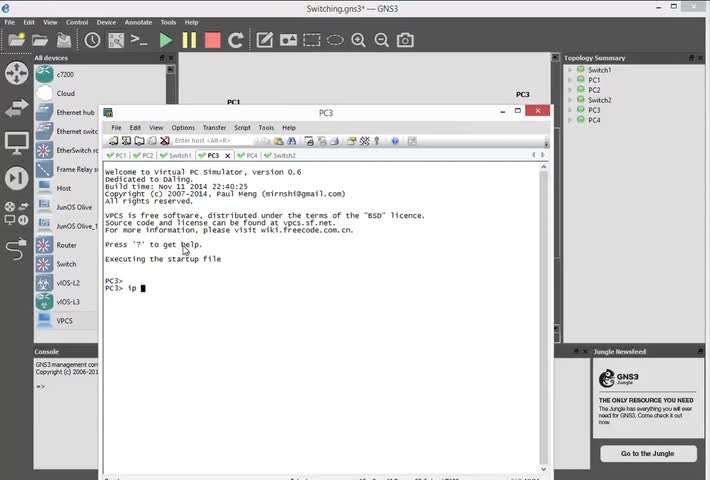Click the SecureCRT Quick Connect icon
This screenshot has width=710, height=480.
tap(126, 141)
